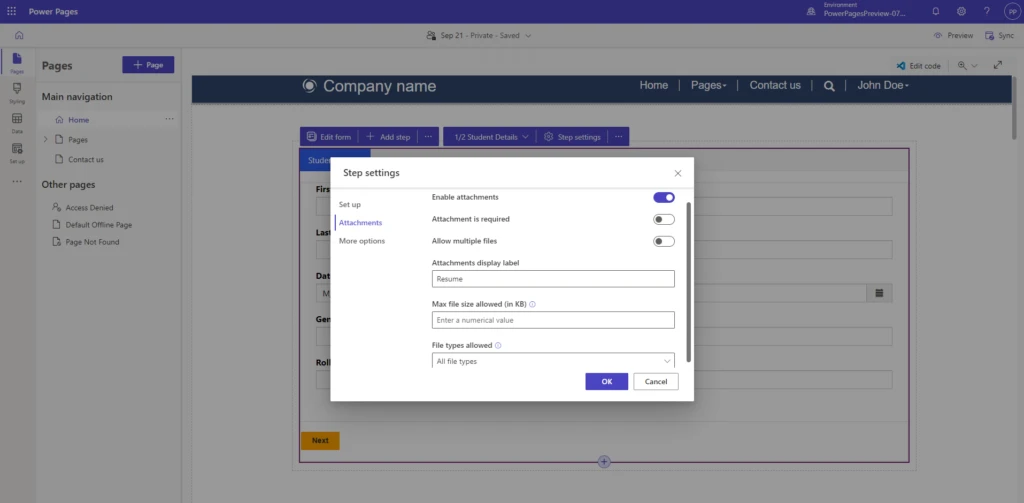Screen dimensions: 1024x503
Task: Switch to the Set up tab
Action: (x=350, y=204)
